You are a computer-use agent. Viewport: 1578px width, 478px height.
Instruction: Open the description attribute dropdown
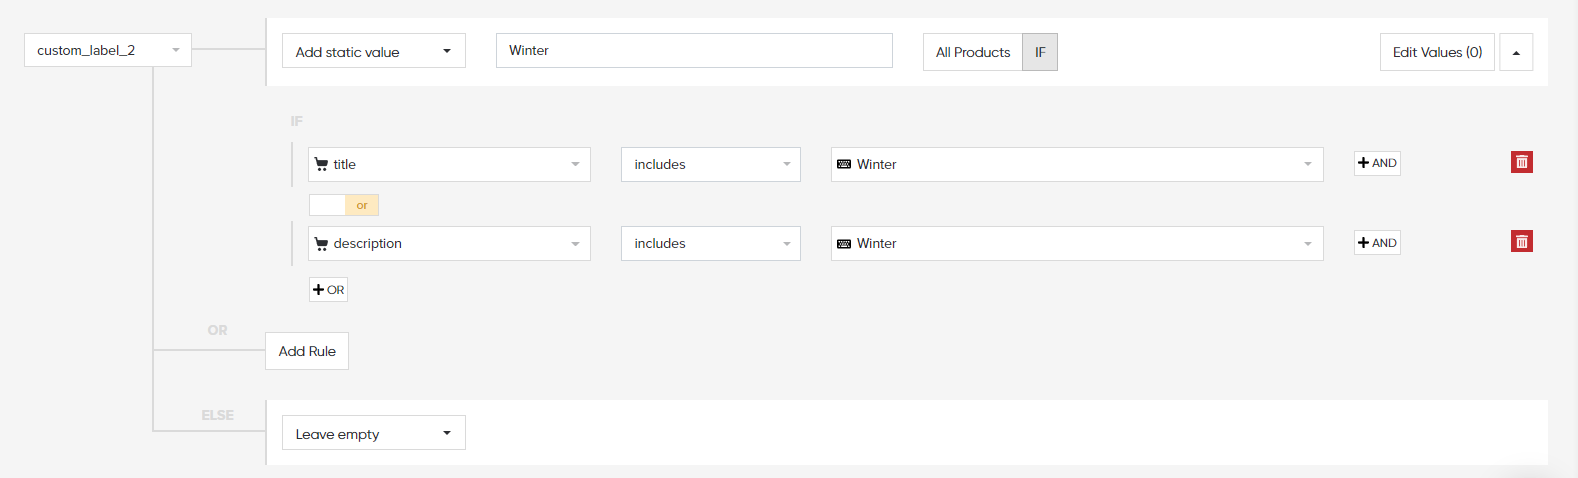449,243
